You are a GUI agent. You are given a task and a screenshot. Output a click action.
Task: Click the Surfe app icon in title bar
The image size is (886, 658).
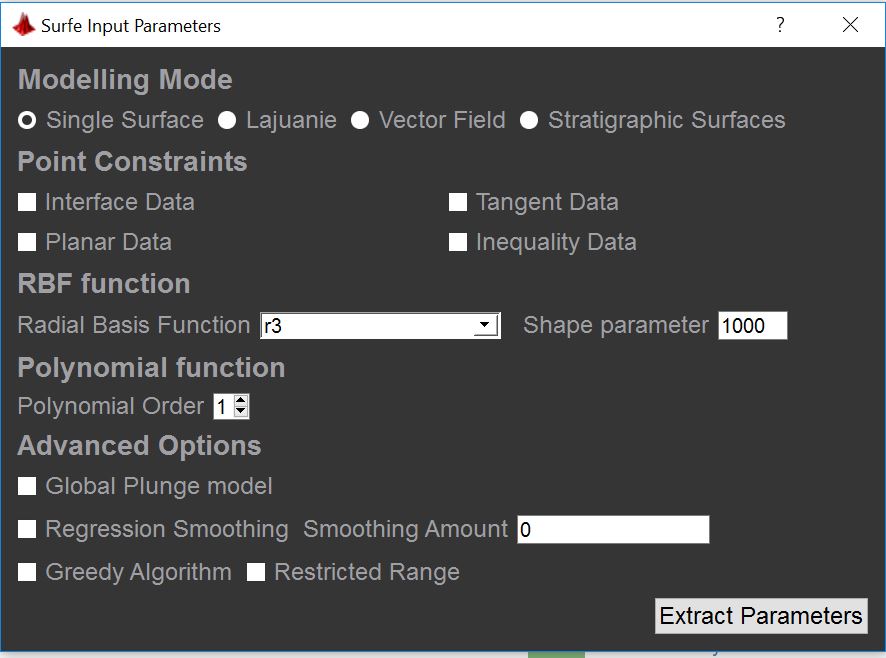(x=23, y=26)
